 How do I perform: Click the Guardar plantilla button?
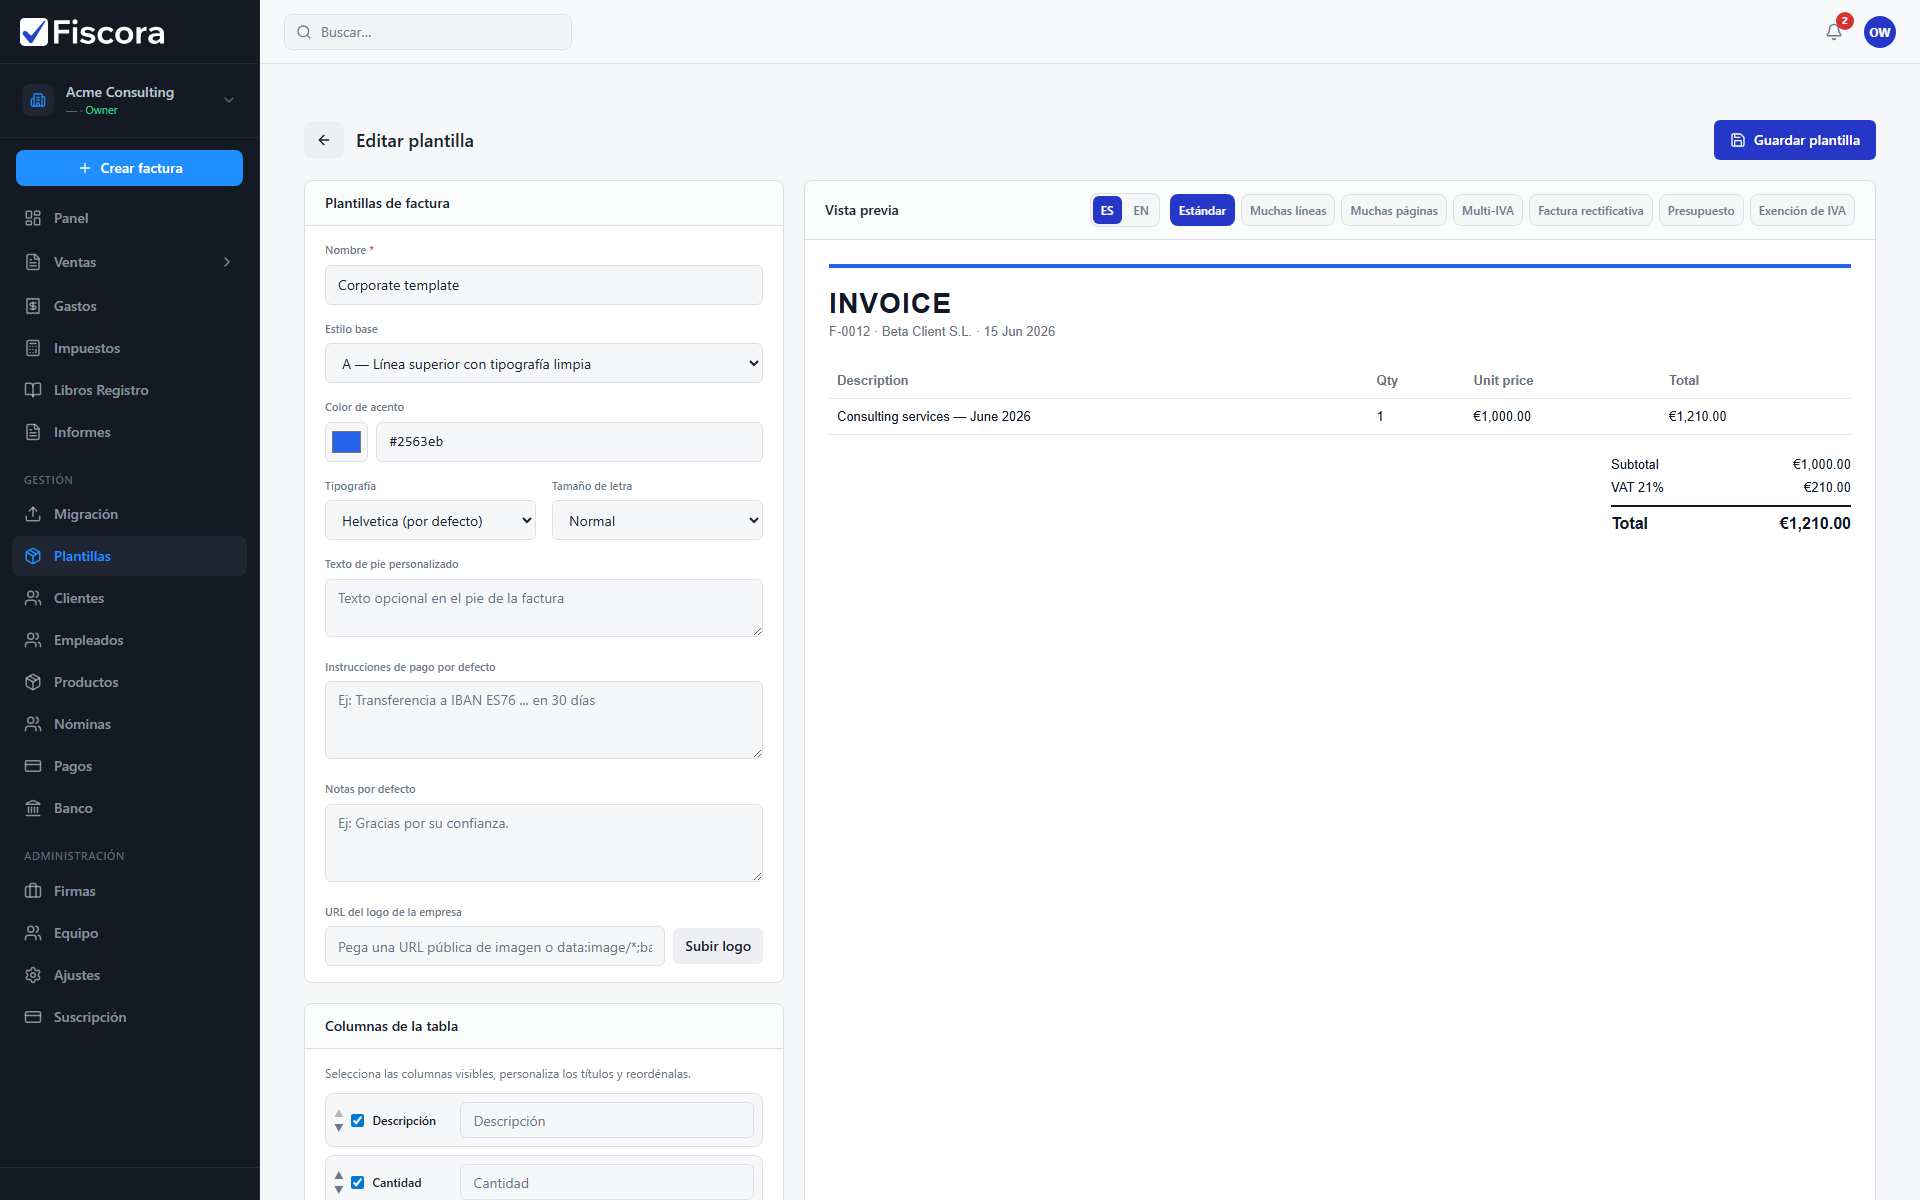pos(1794,140)
